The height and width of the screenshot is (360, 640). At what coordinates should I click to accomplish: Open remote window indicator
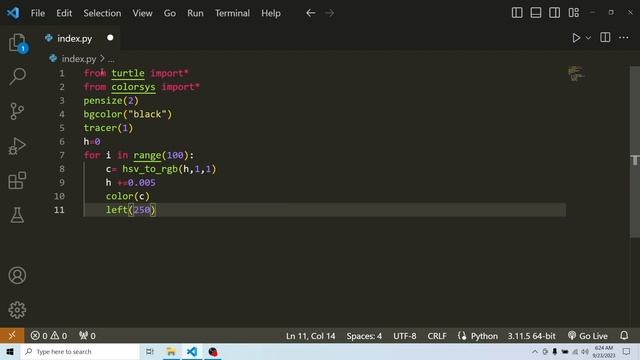pyautogui.click(x=12, y=336)
